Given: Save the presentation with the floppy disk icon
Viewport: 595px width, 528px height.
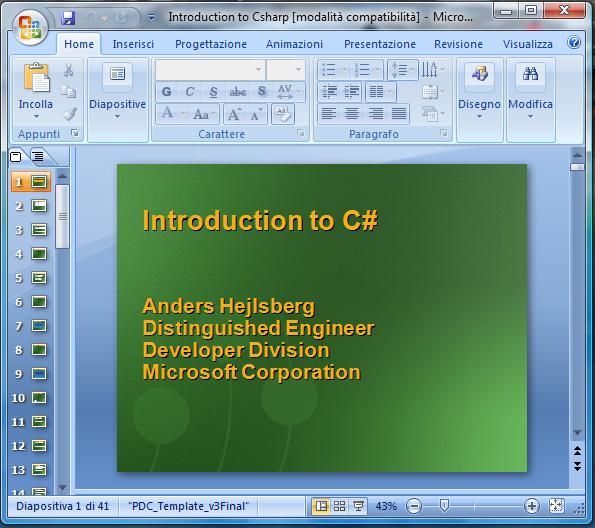Looking at the screenshot, I should [x=68, y=18].
